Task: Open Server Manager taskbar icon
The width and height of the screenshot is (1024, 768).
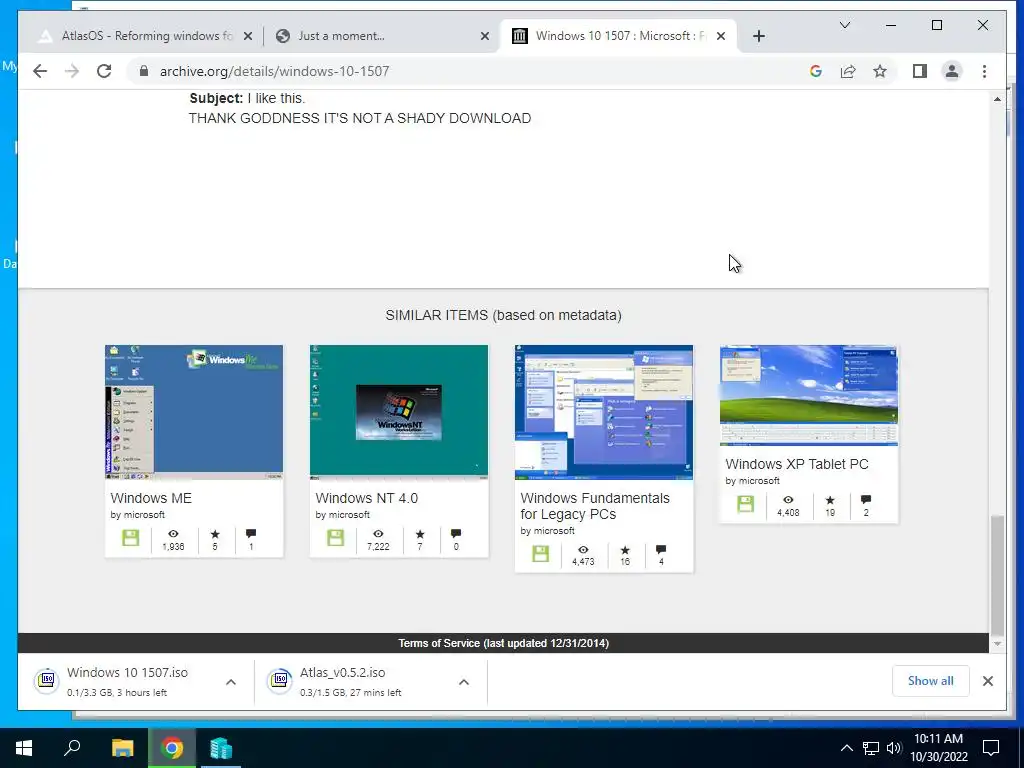Action: [x=221, y=748]
